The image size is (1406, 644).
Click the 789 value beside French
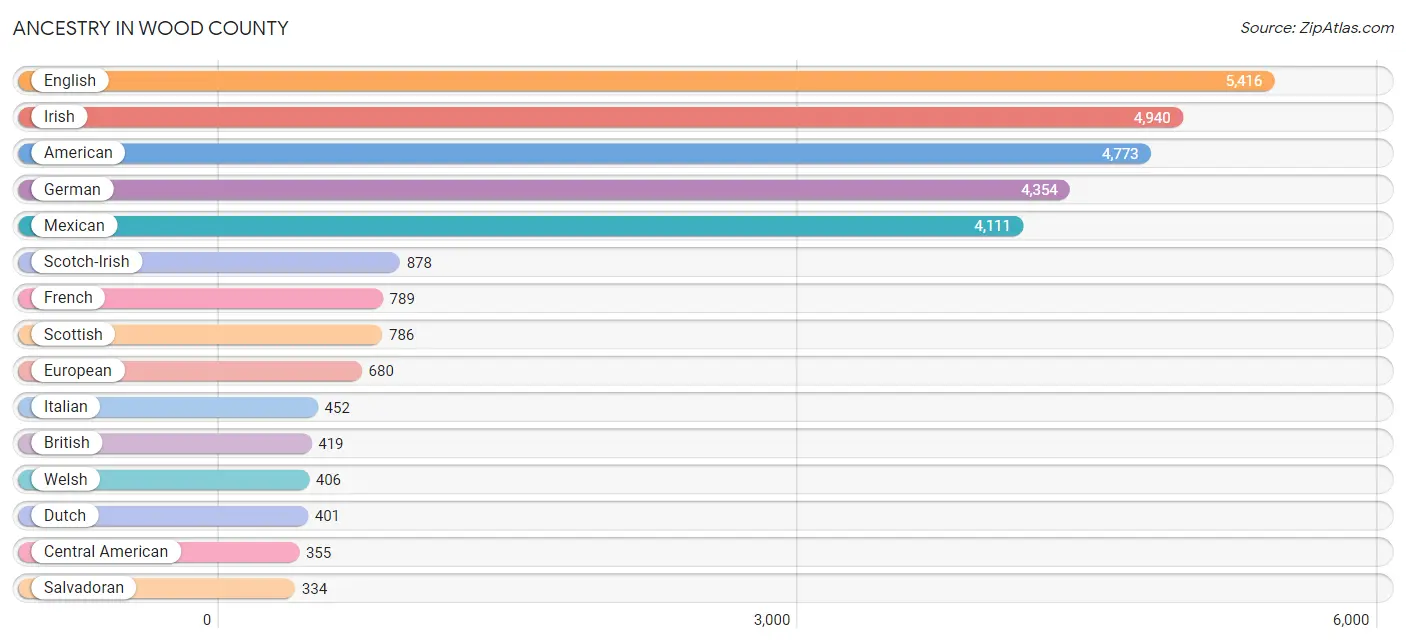click(x=402, y=299)
